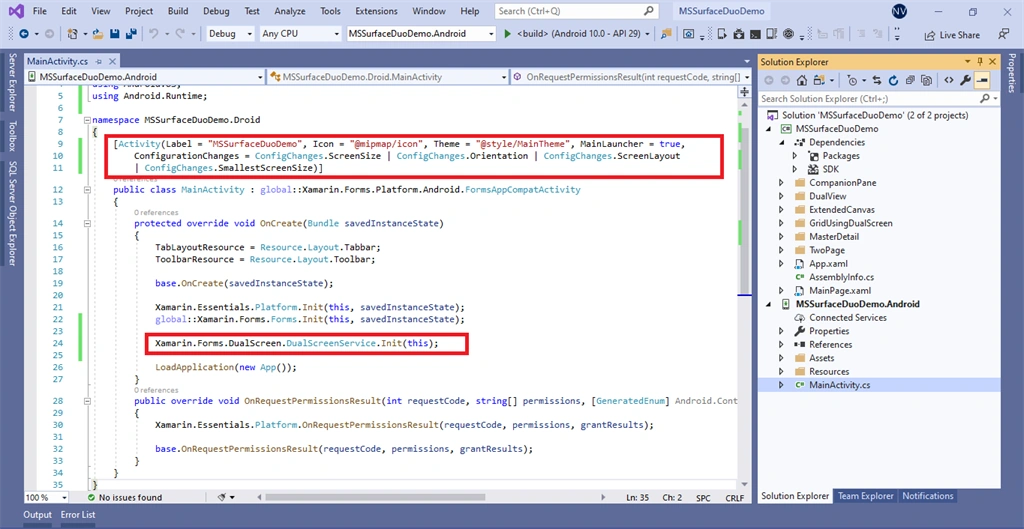1024x529 pixels.
Task: Open the Error List tab
Action: click(x=78, y=515)
